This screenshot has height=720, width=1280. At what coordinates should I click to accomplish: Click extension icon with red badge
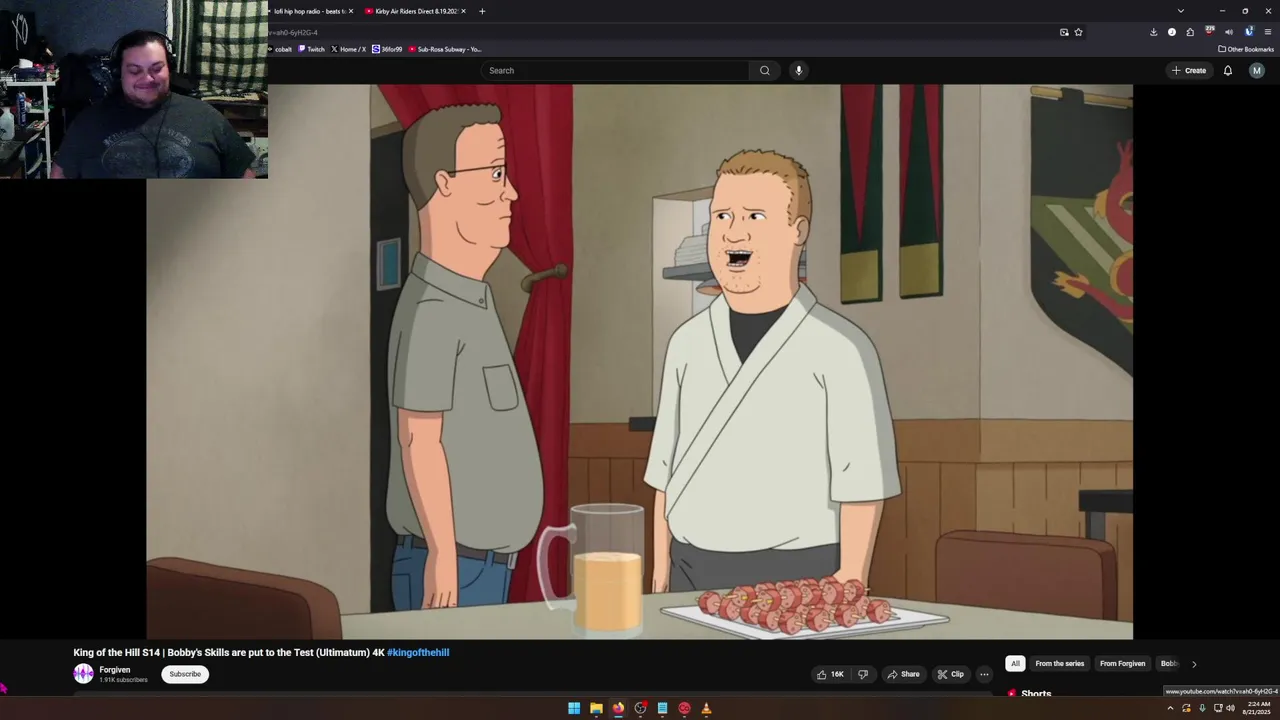[x=1210, y=31]
